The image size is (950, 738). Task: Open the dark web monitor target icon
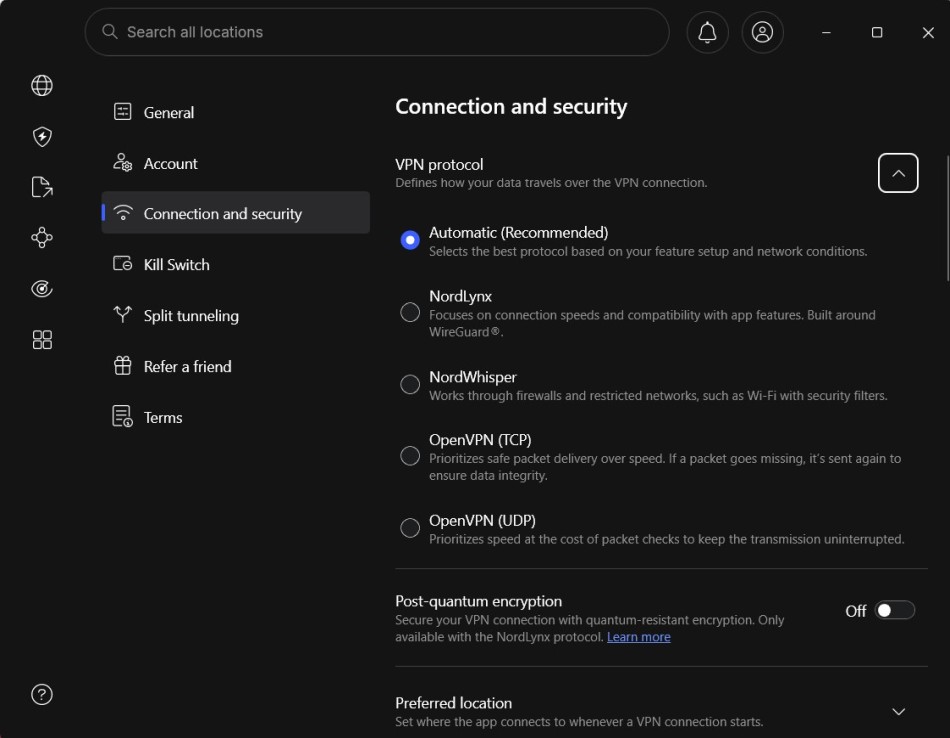coord(42,288)
